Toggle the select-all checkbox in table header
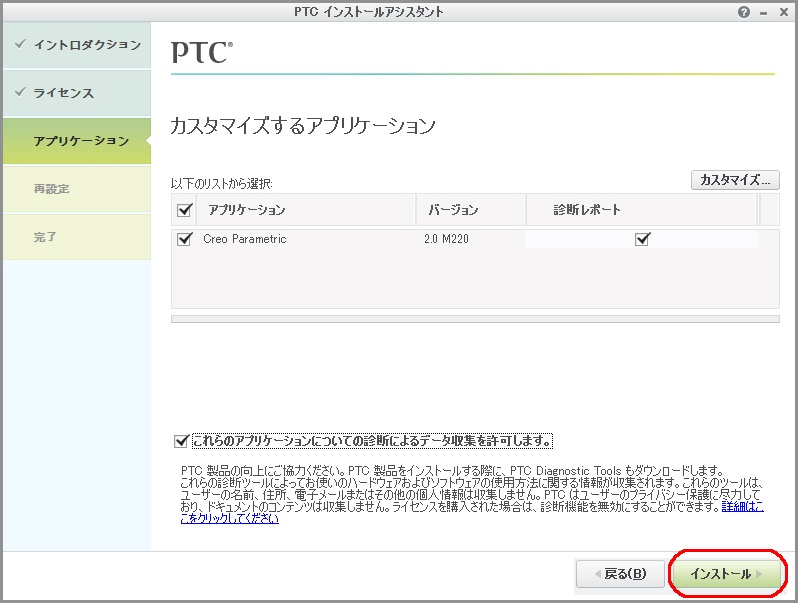Screen dimensions: 798x603 tap(184, 210)
